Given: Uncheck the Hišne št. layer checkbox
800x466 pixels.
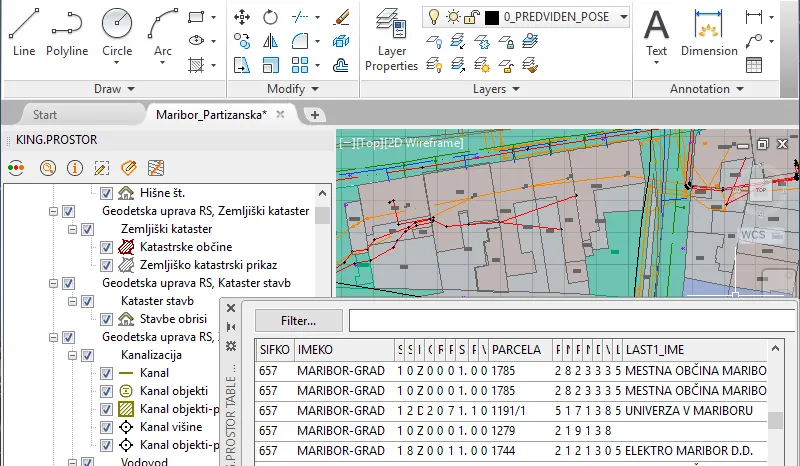Looking at the screenshot, I should [x=106, y=193].
